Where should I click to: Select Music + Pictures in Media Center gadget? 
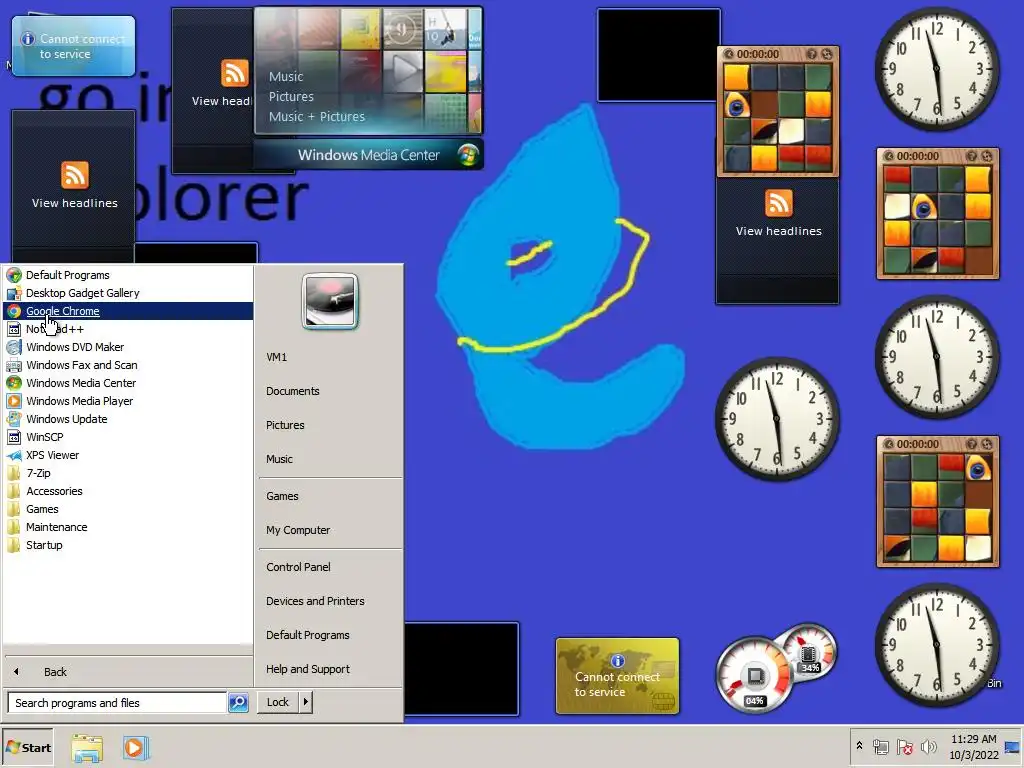point(317,117)
